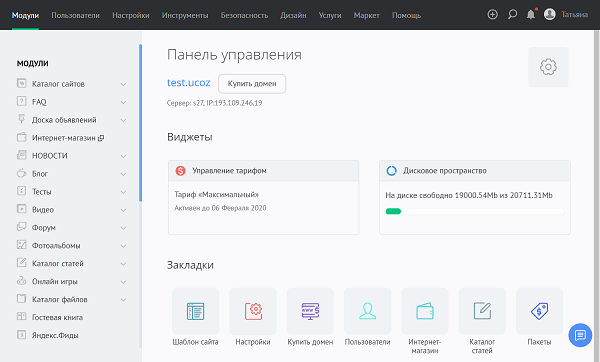Click the Онлайн игры sidebar icon
The height and width of the screenshot is (362, 600).
coord(22,281)
